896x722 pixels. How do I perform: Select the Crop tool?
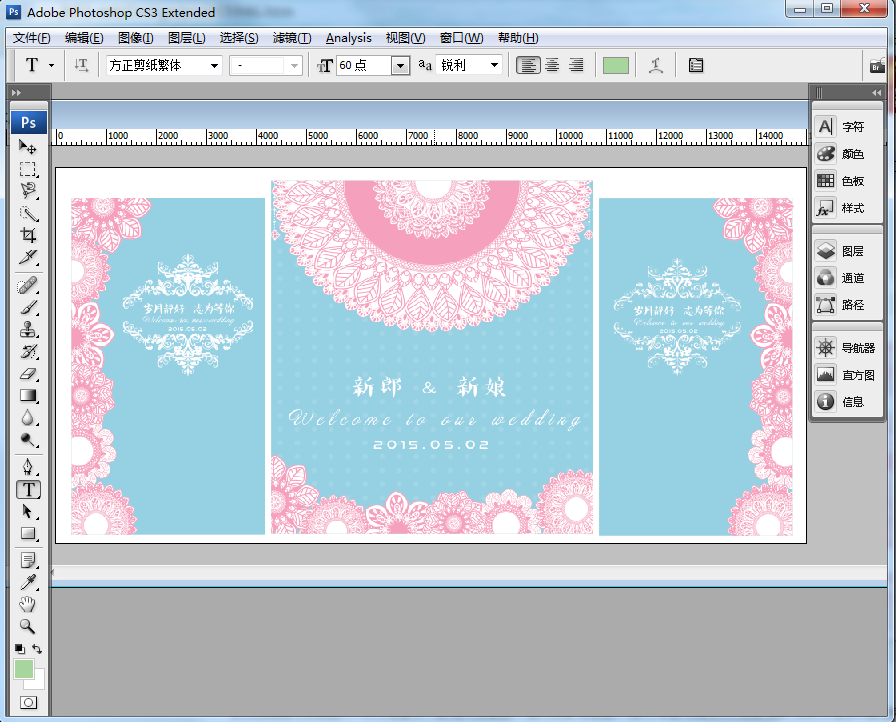click(x=27, y=235)
